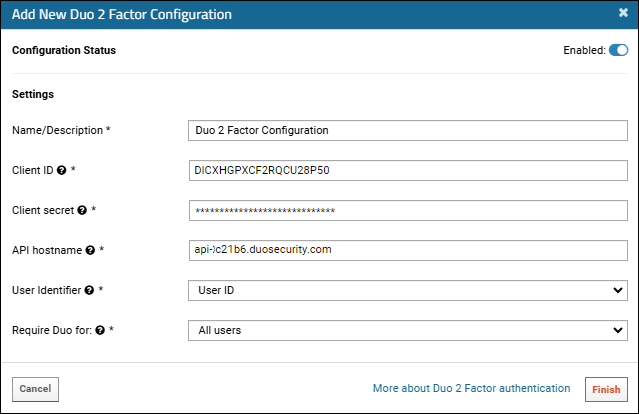Click the API hostname input field
The width and height of the screenshot is (639, 414).
[408, 250]
